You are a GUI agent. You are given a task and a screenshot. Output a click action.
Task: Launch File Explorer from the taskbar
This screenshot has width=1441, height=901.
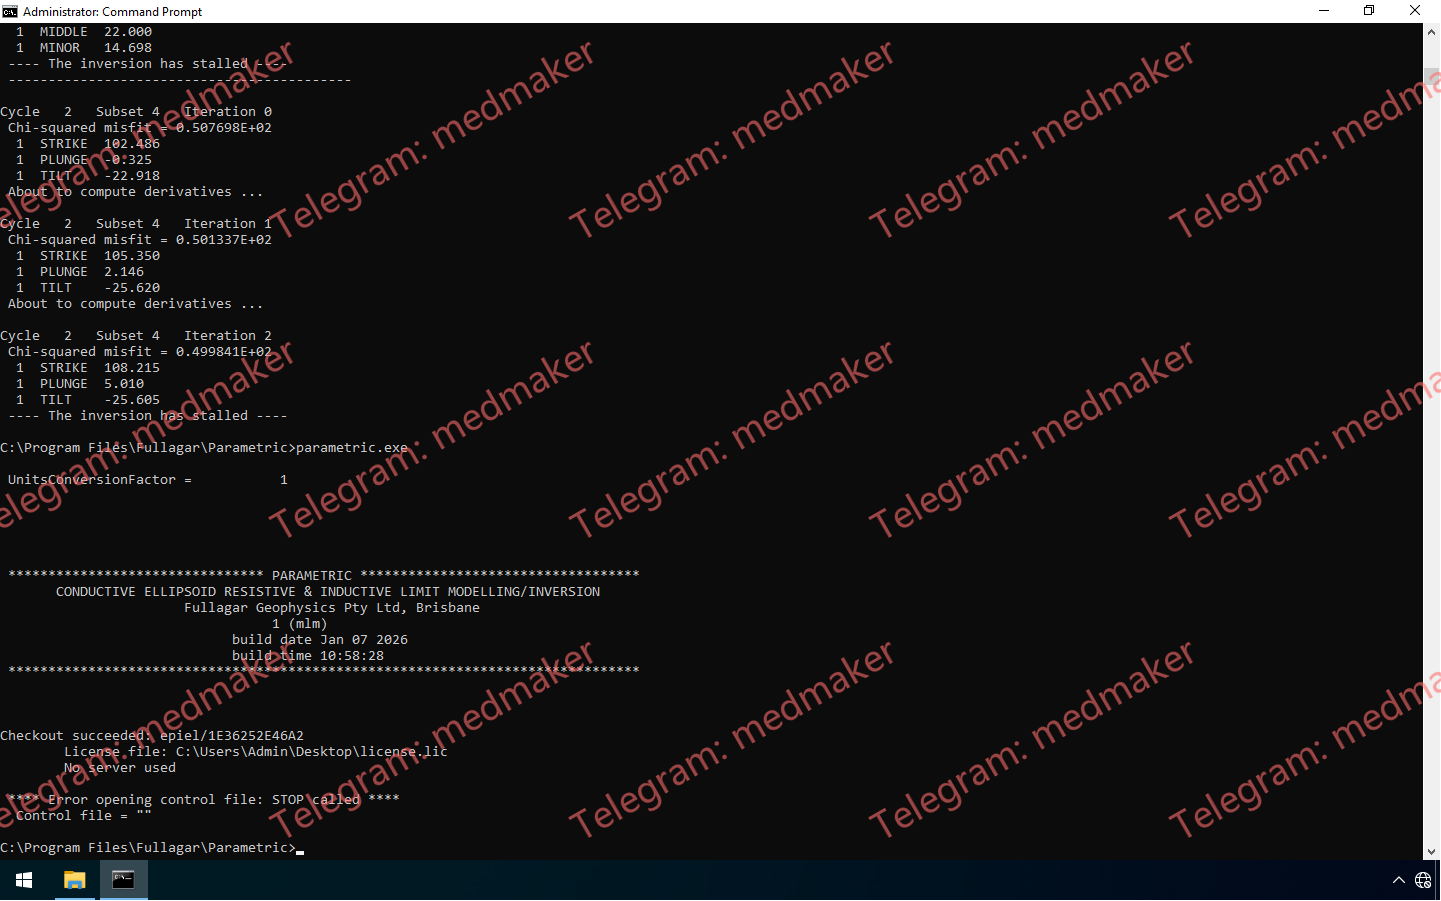tap(75, 880)
